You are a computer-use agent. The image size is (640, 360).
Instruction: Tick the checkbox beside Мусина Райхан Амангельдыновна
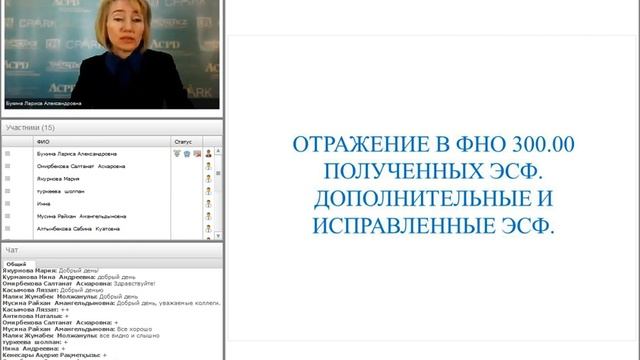tap(7, 216)
